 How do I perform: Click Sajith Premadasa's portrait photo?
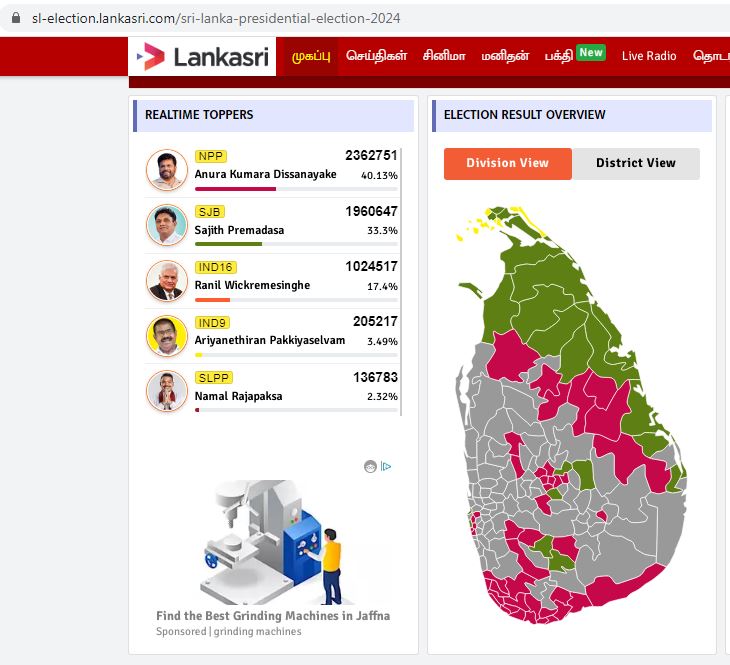[167, 225]
